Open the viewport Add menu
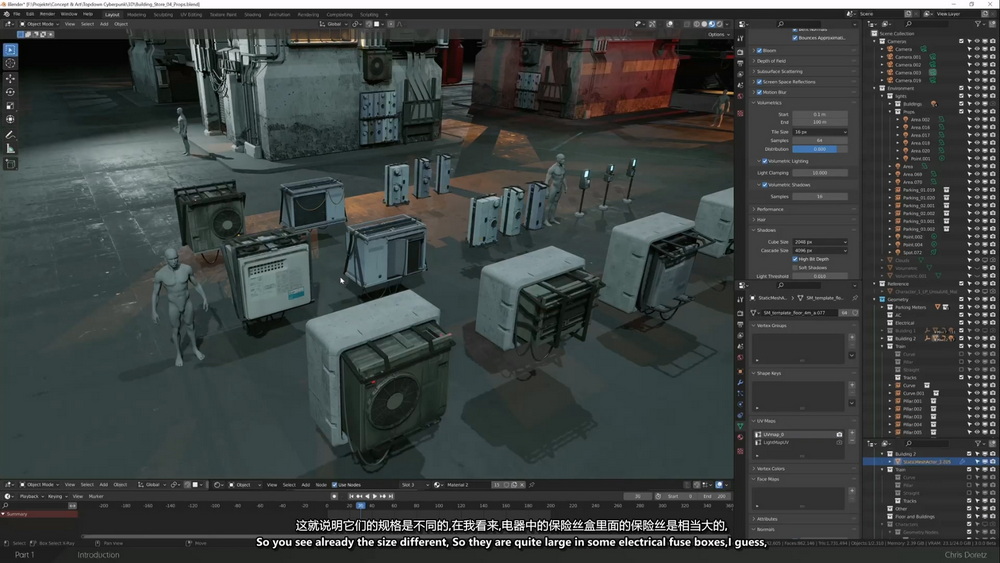Image resolution: width=1000 pixels, height=563 pixels. click(104, 24)
